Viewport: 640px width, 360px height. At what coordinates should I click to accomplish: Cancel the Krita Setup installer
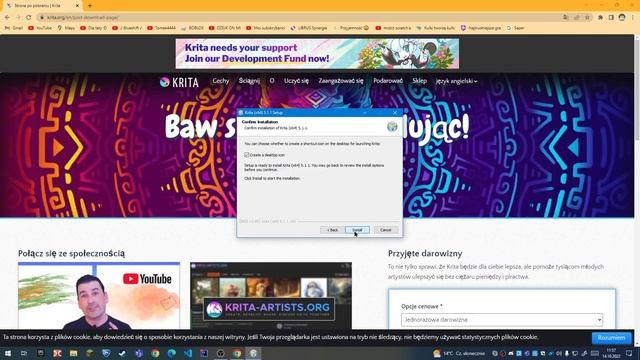tap(386, 230)
